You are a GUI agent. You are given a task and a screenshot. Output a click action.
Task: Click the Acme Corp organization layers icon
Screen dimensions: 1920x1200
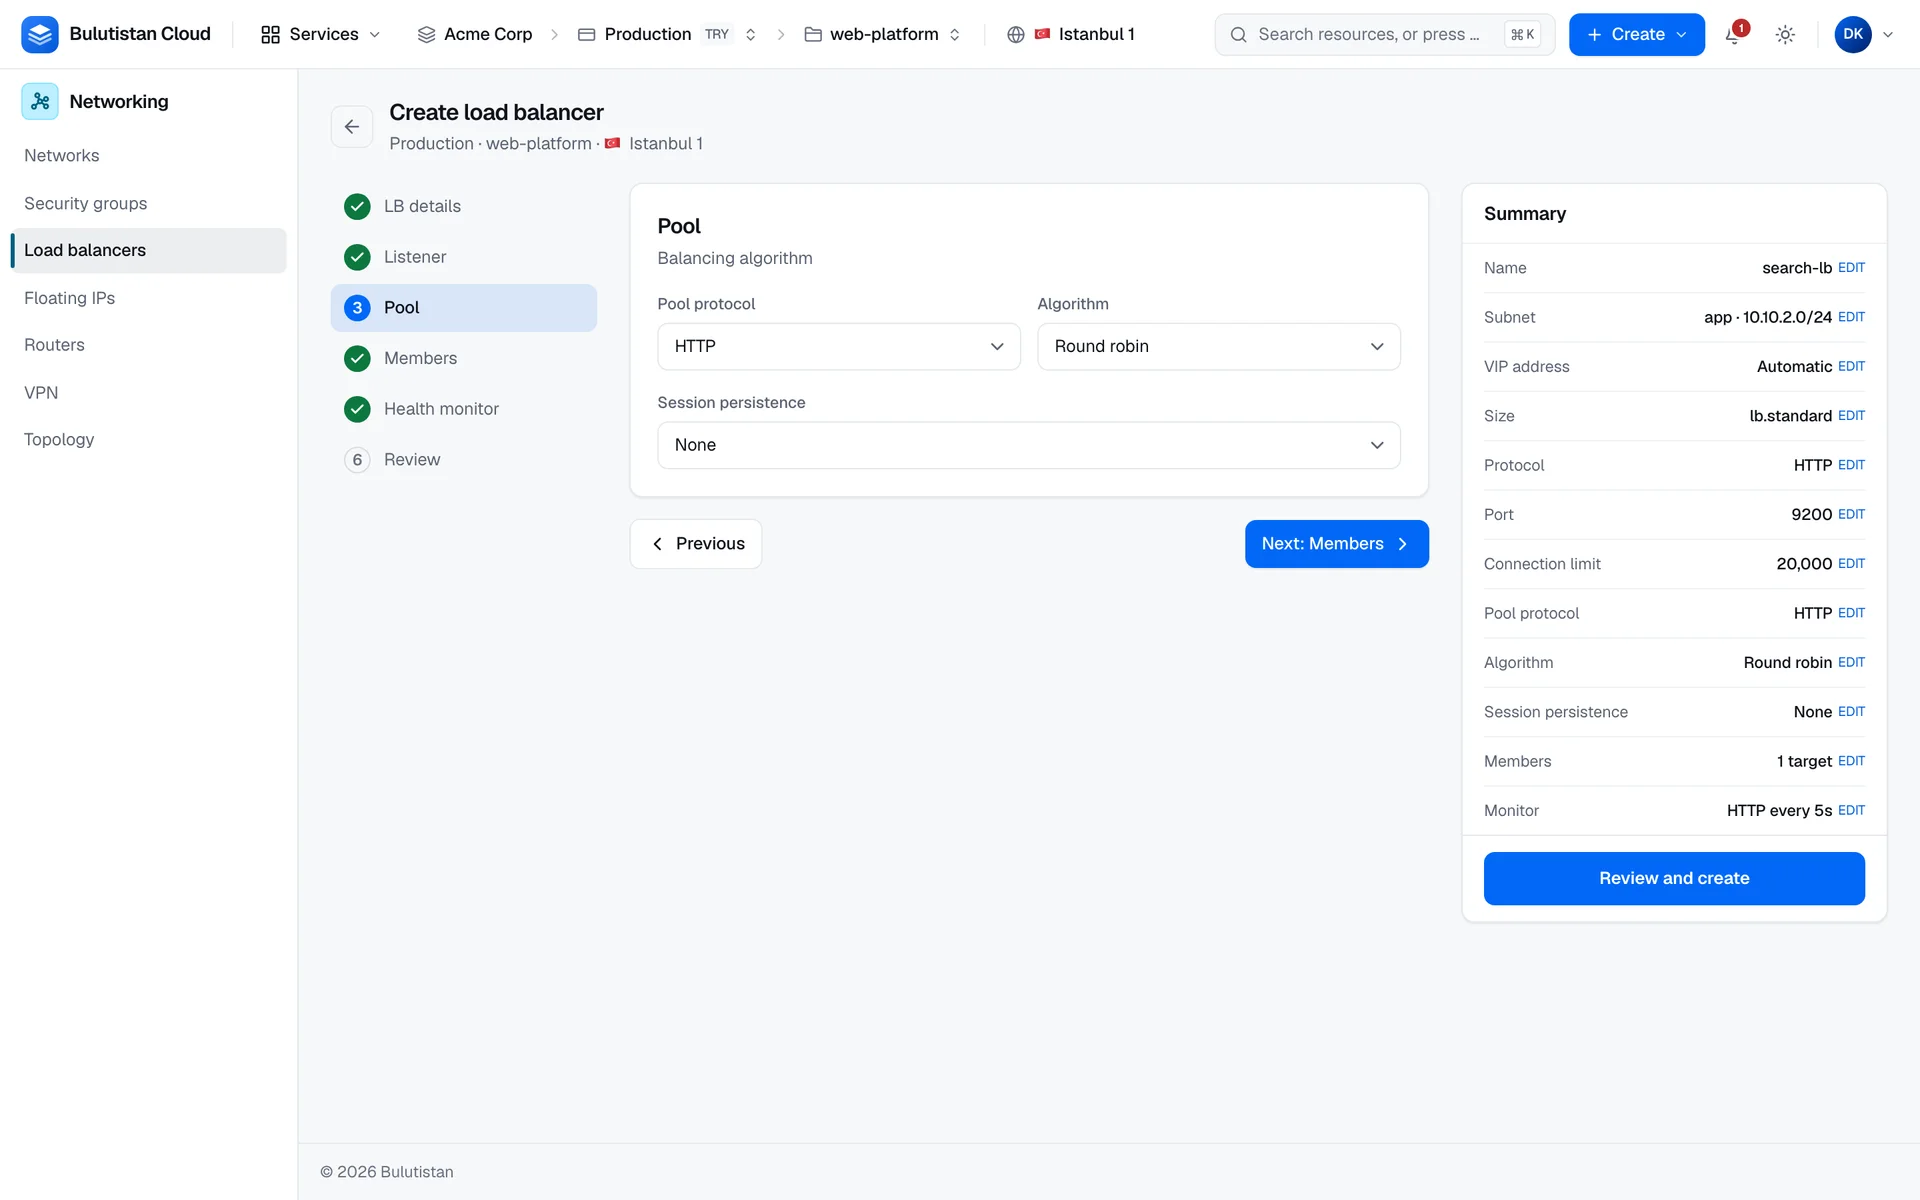point(426,35)
